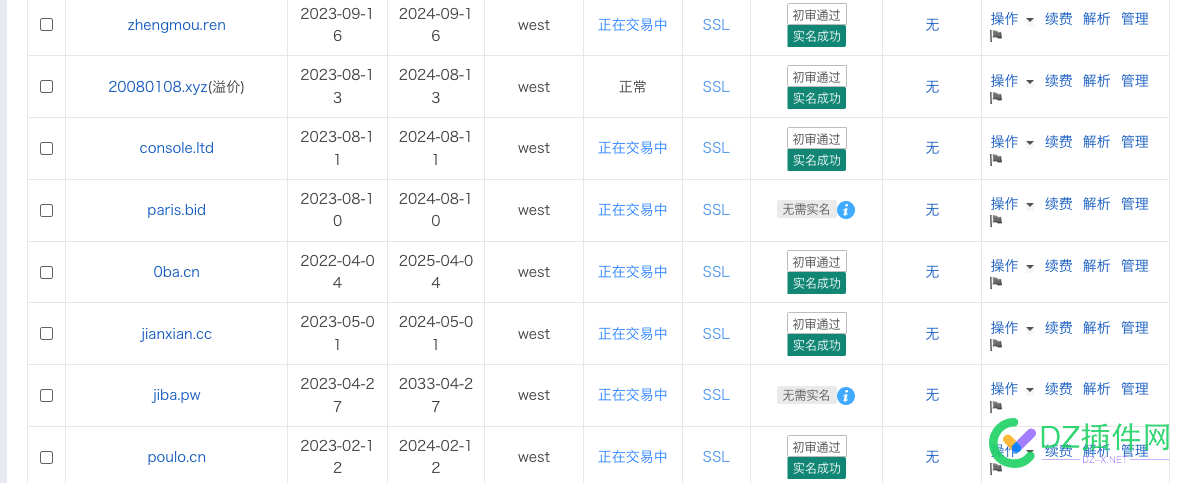
Task: Click west registrar cell for paris.bid
Action: point(534,210)
